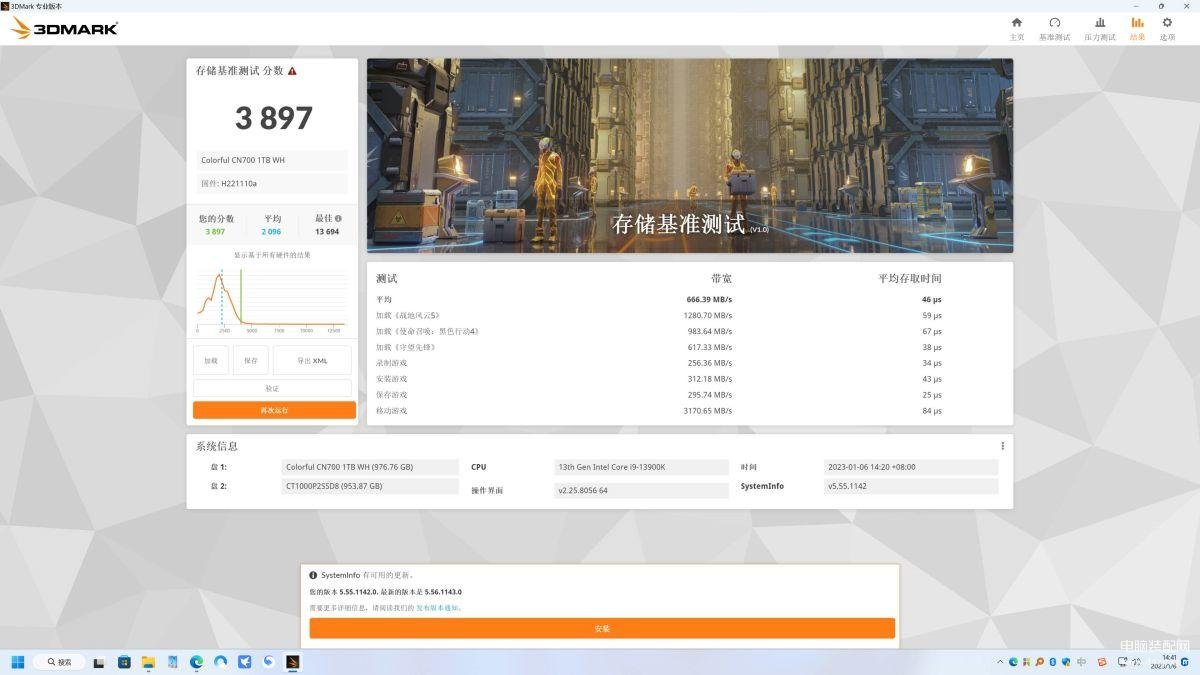Image resolution: width=1200 pixels, height=675 pixels.
Task: Click the 3DMARK logo
Action: (x=64, y=28)
